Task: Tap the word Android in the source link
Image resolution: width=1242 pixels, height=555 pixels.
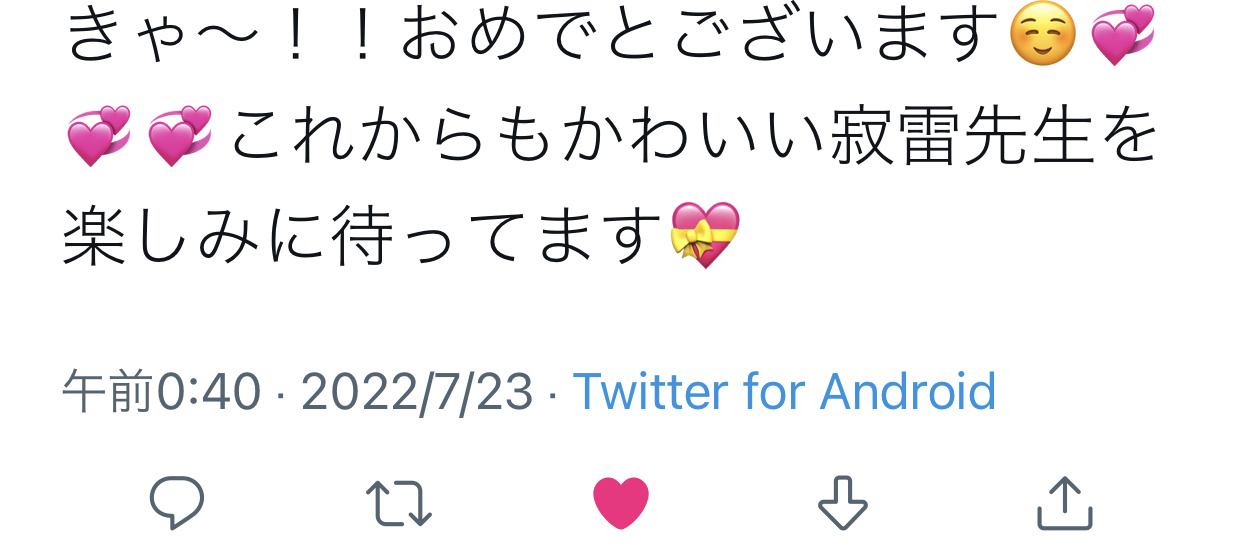Action: pos(908,392)
